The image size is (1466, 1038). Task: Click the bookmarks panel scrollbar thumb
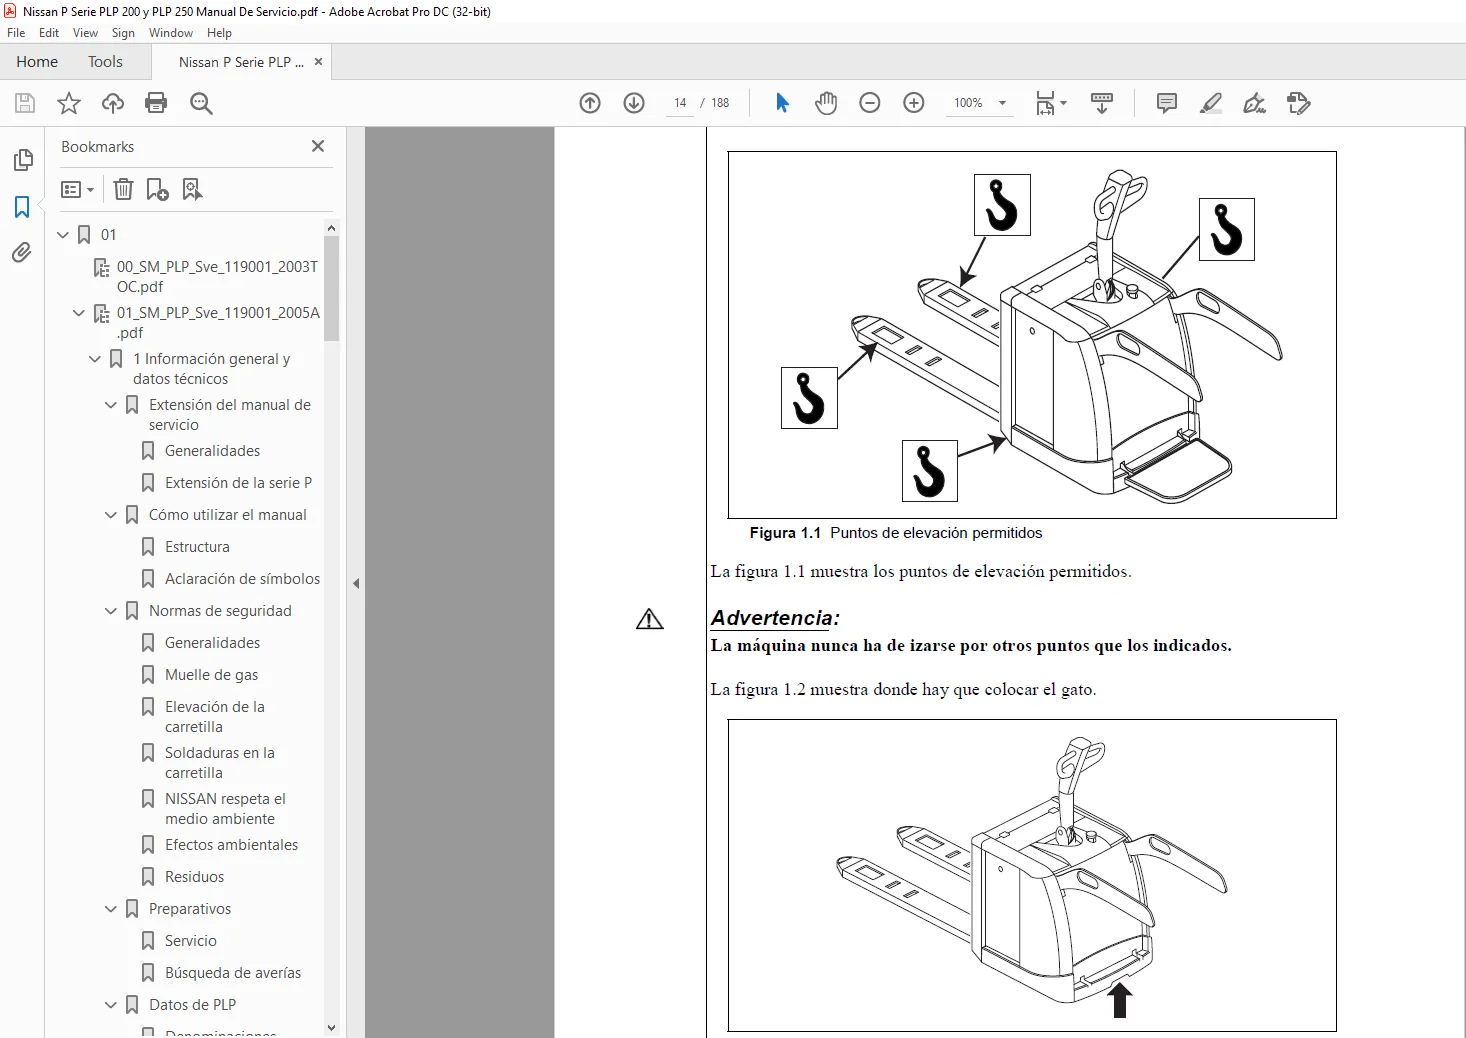[332, 289]
